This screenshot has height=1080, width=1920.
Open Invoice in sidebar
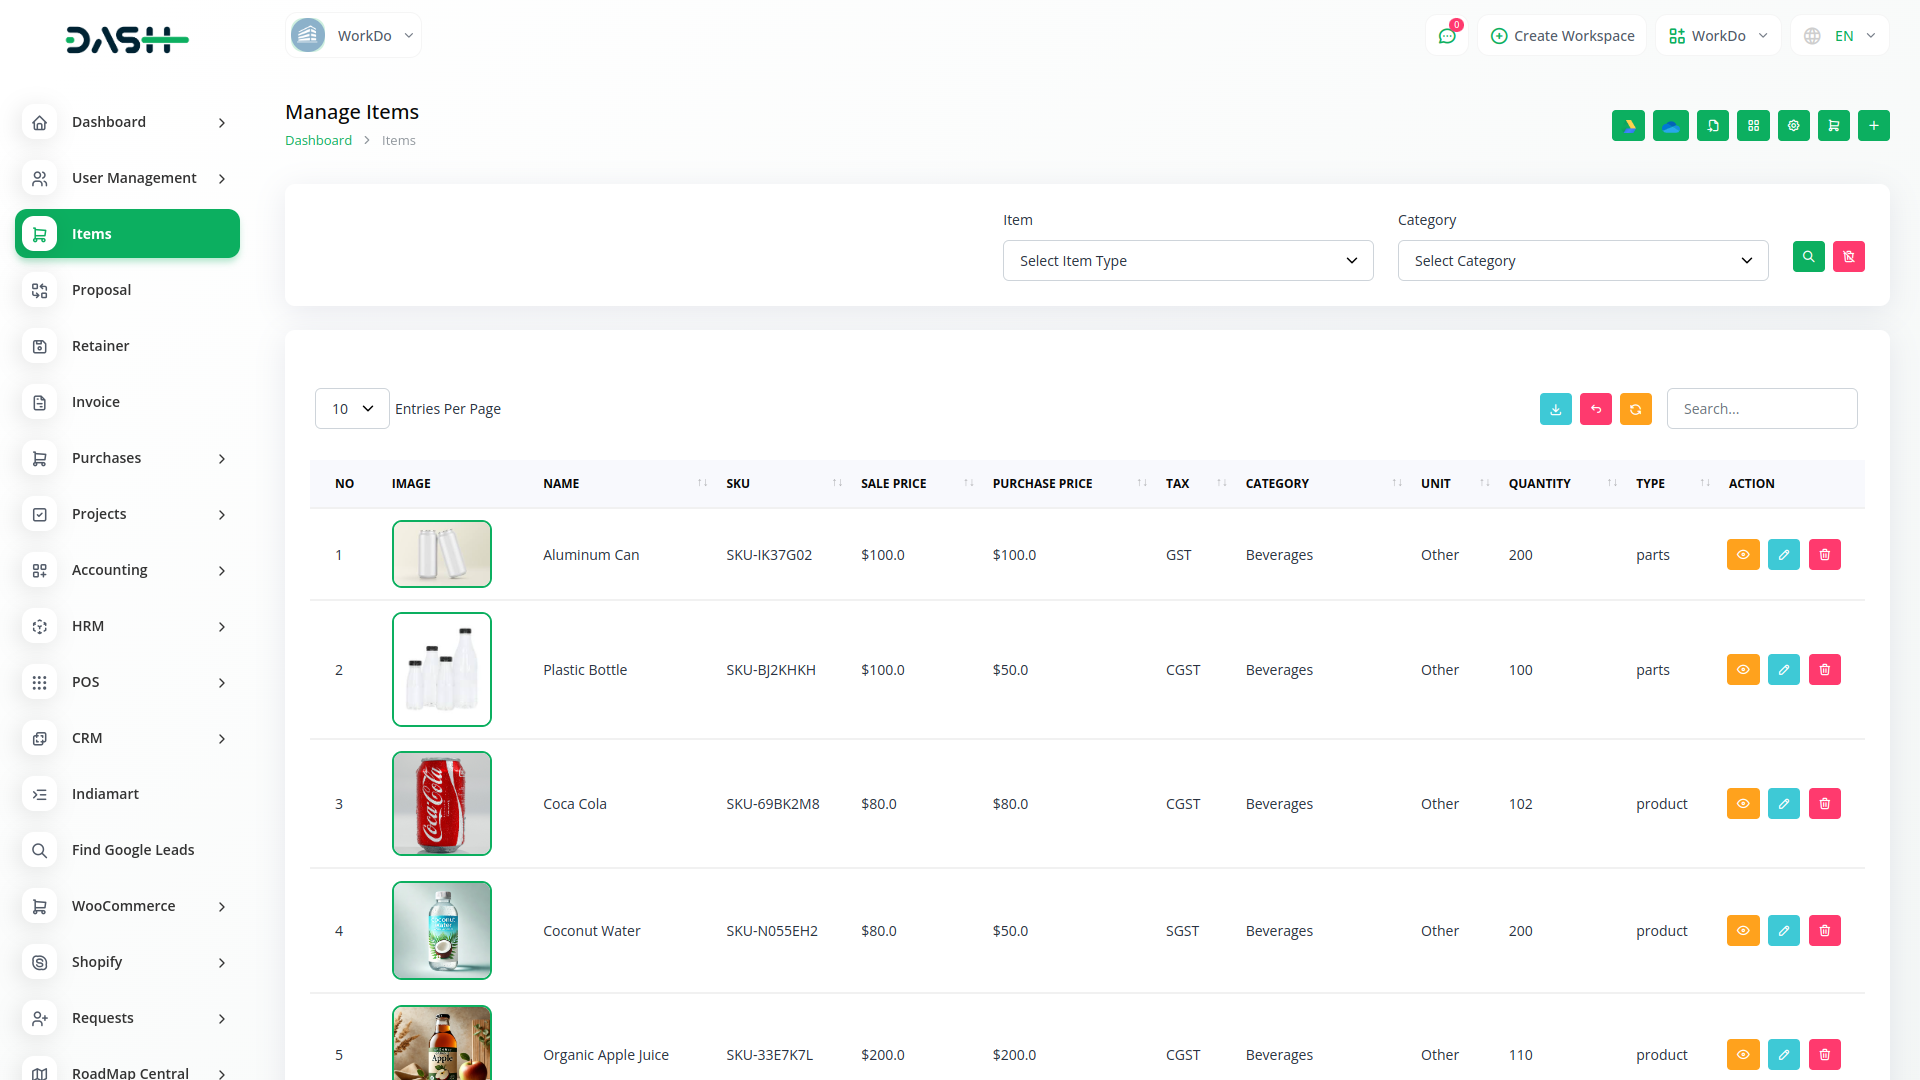point(96,402)
